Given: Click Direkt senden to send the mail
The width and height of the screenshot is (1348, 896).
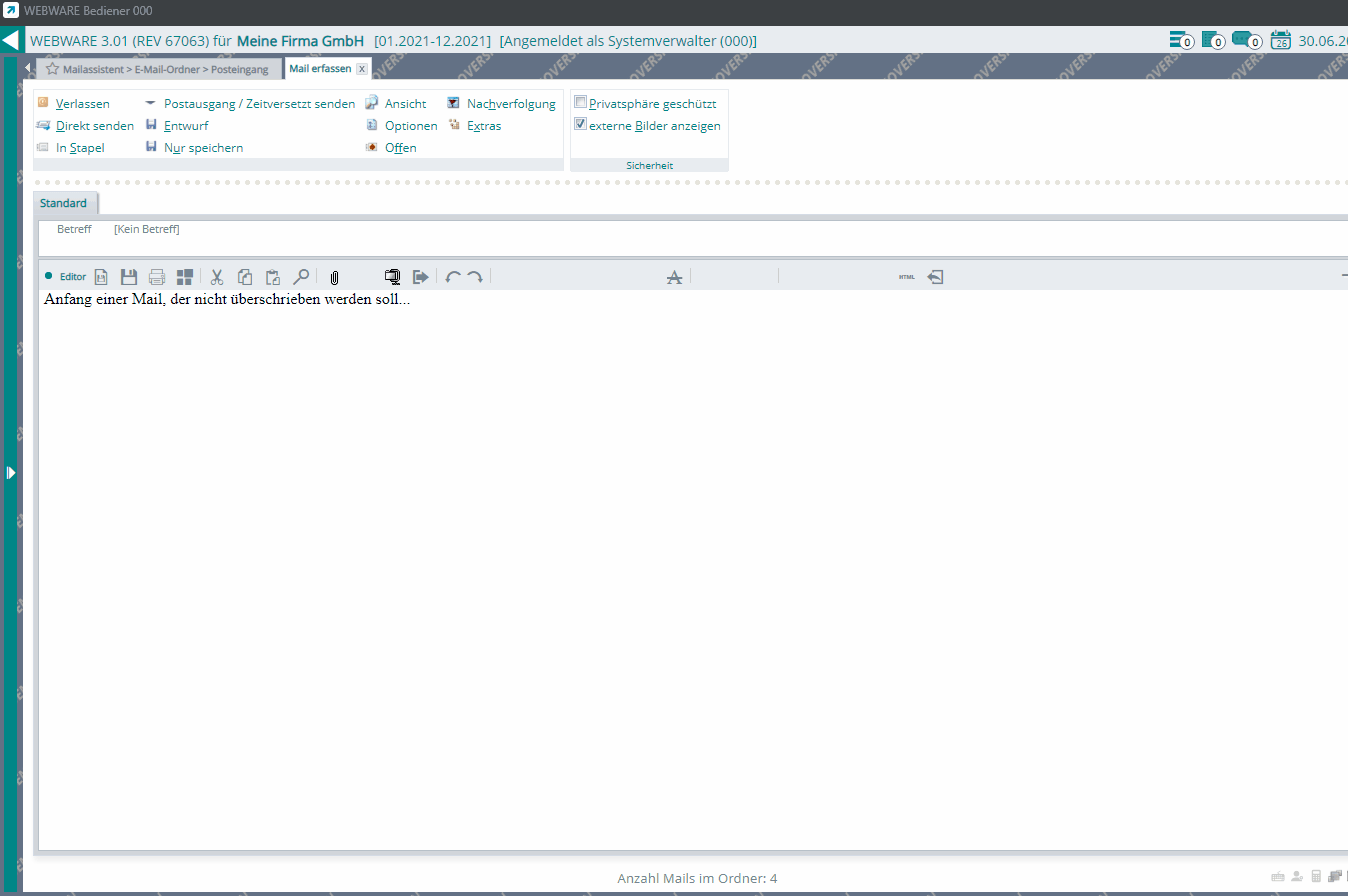Looking at the screenshot, I should 94,126.
